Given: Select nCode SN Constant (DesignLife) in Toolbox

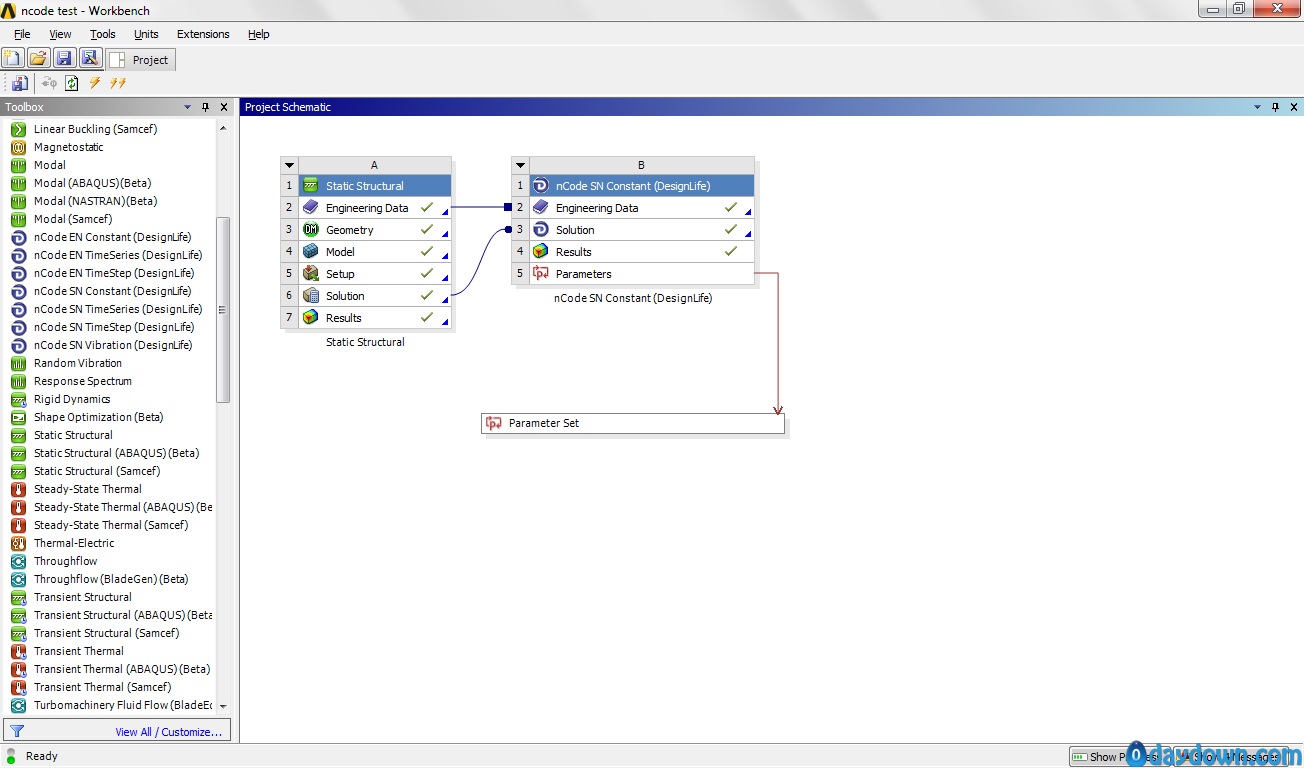Looking at the screenshot, I should pos(112,291).
